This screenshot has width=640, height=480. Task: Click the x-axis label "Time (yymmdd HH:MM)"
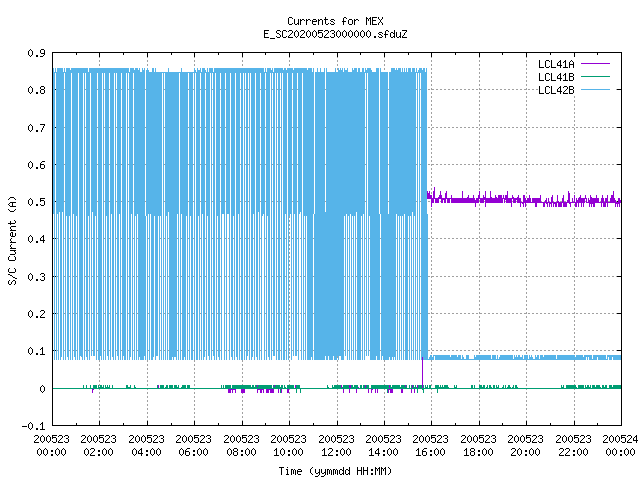tap(335, 471)
